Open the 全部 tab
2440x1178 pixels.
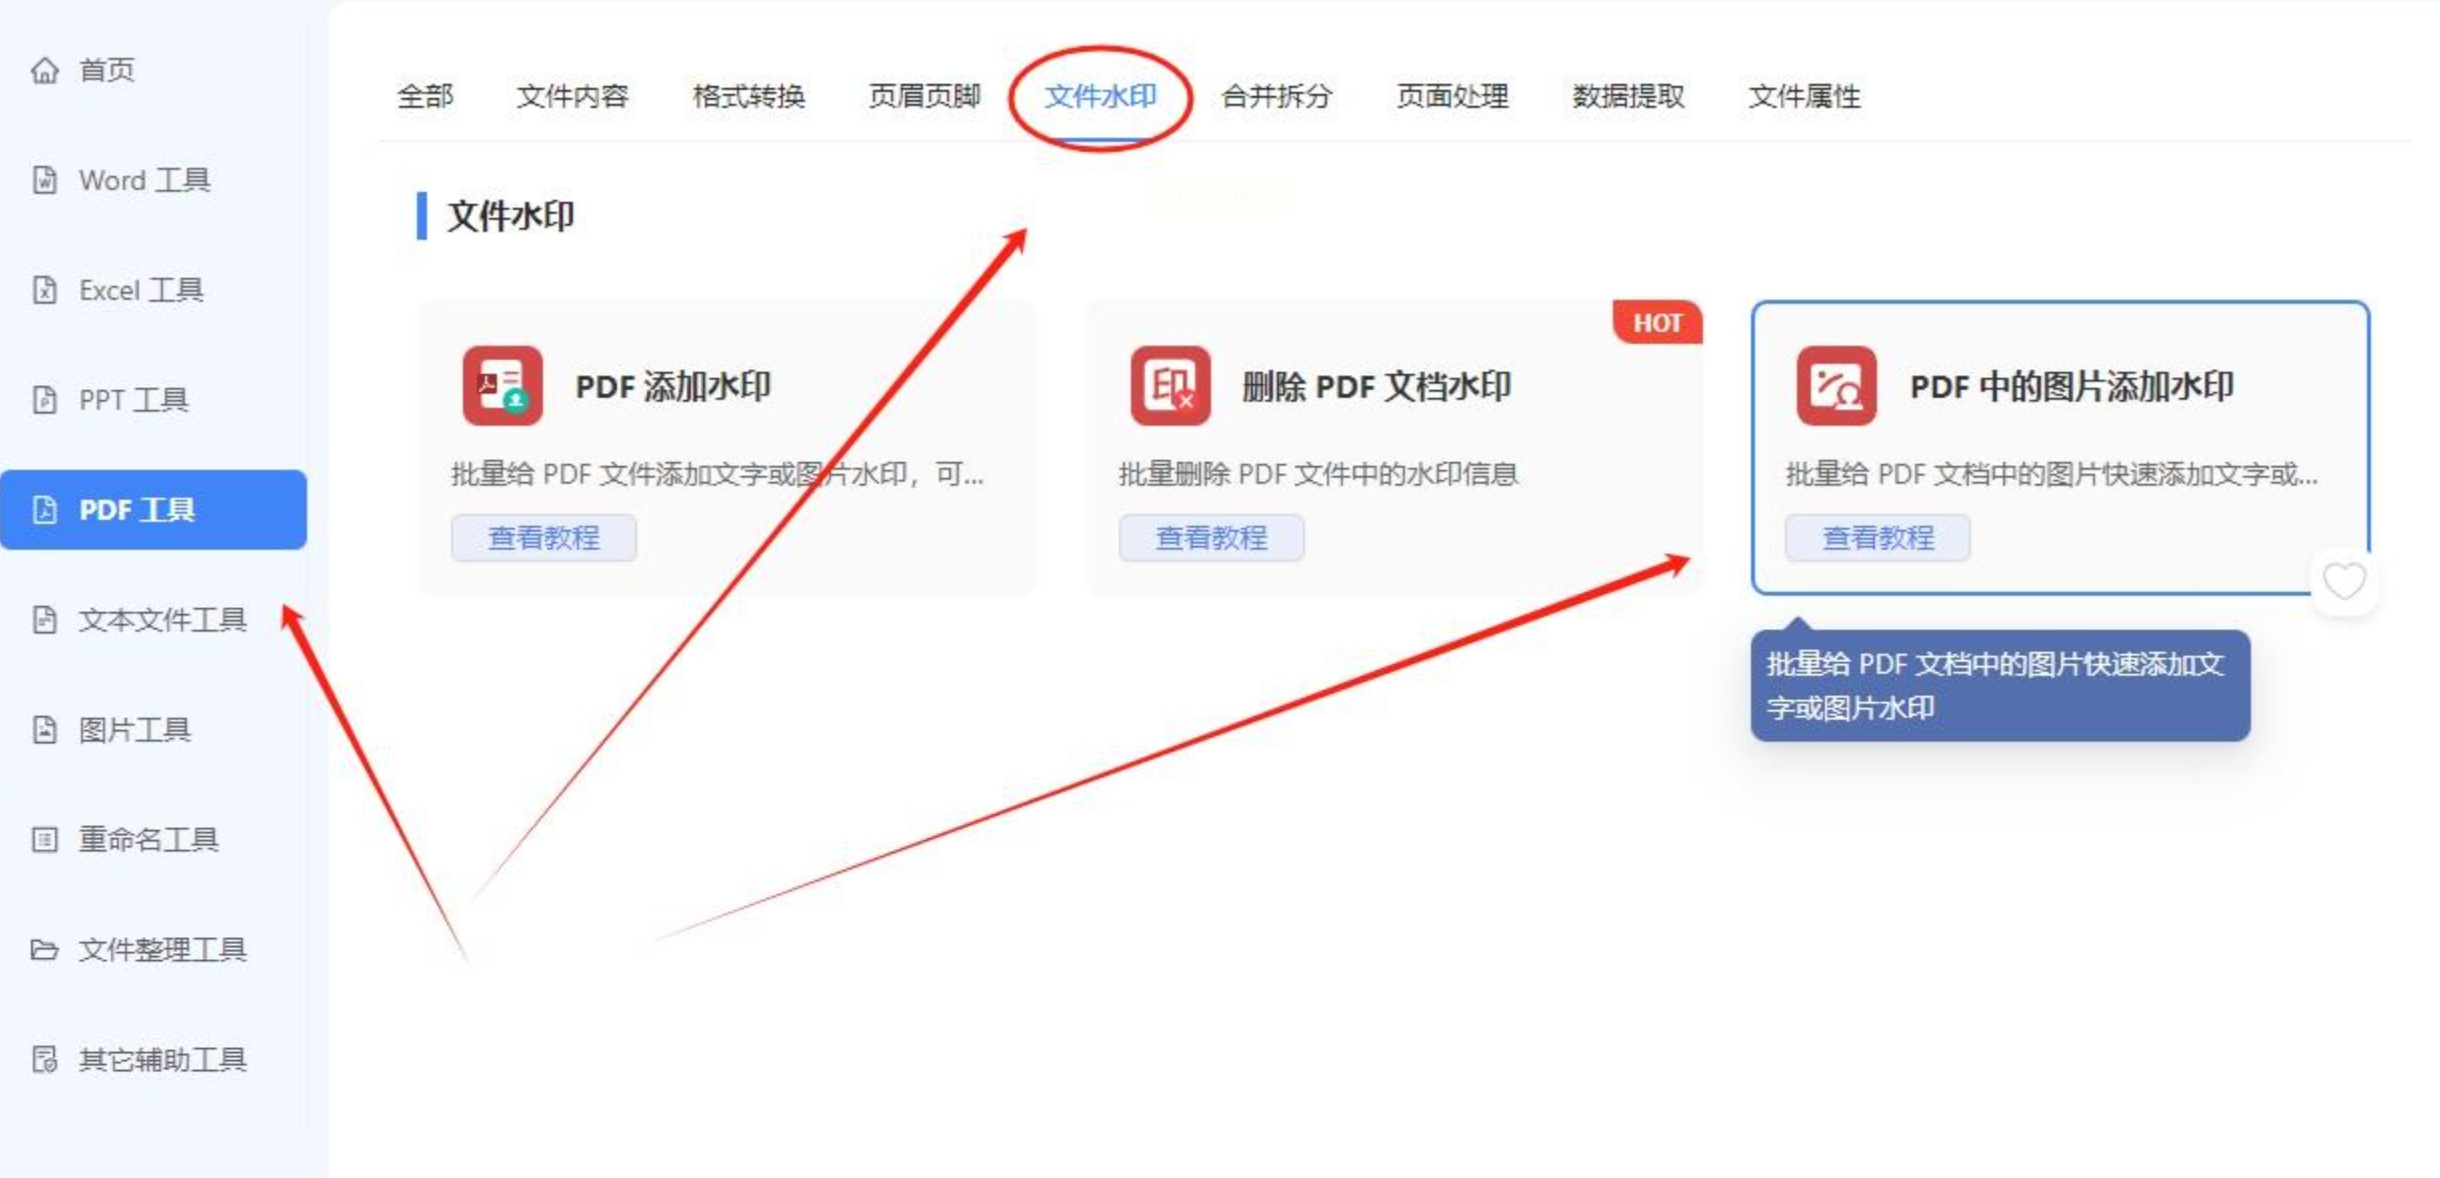(x=425, y=96)
